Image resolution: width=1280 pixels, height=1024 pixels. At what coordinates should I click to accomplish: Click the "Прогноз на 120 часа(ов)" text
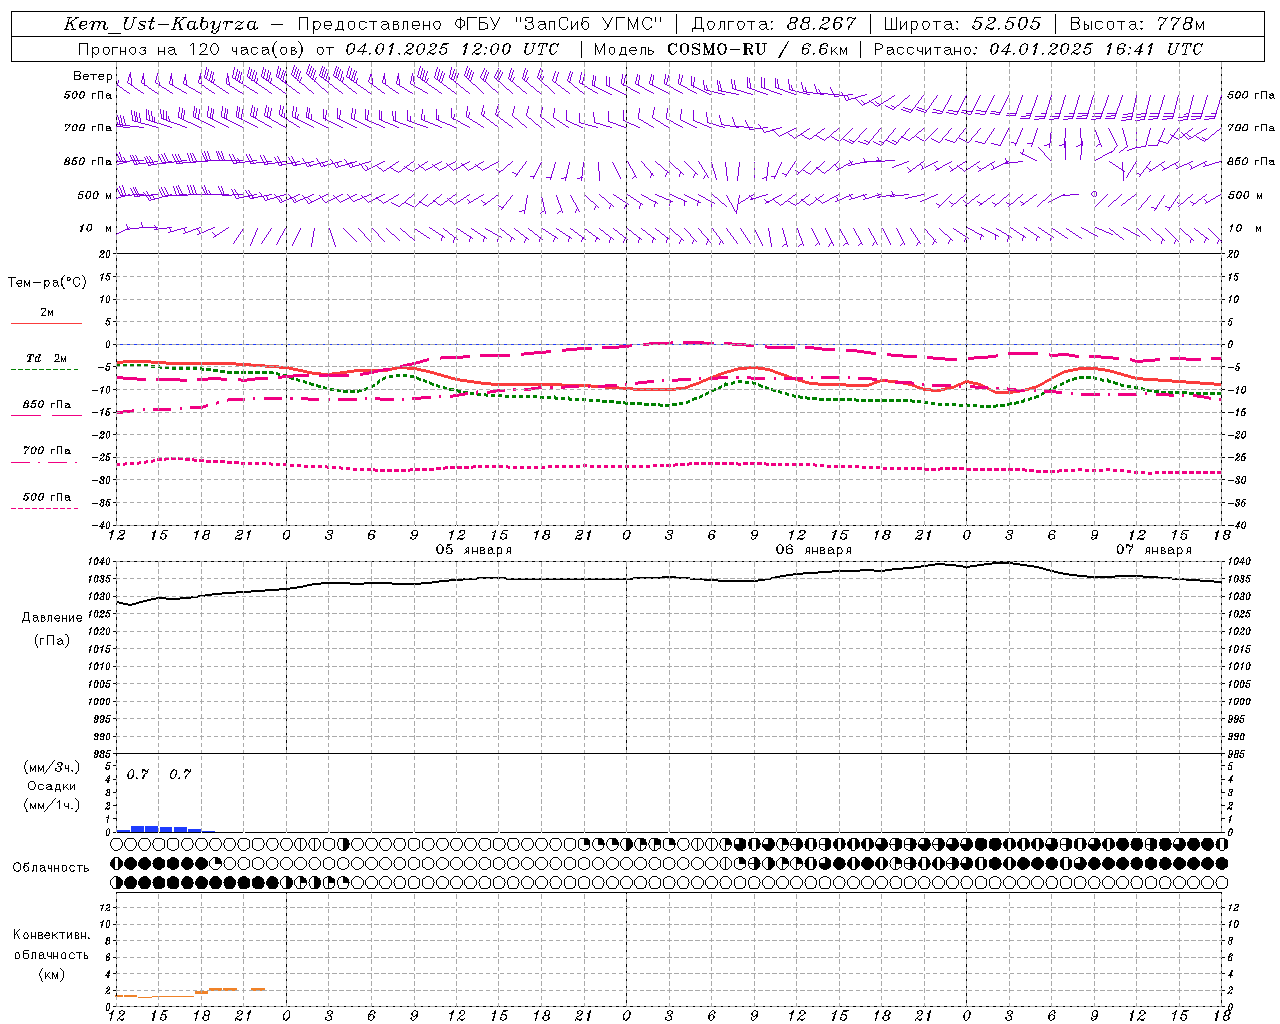pyautogui.click(x=193, y=49)
